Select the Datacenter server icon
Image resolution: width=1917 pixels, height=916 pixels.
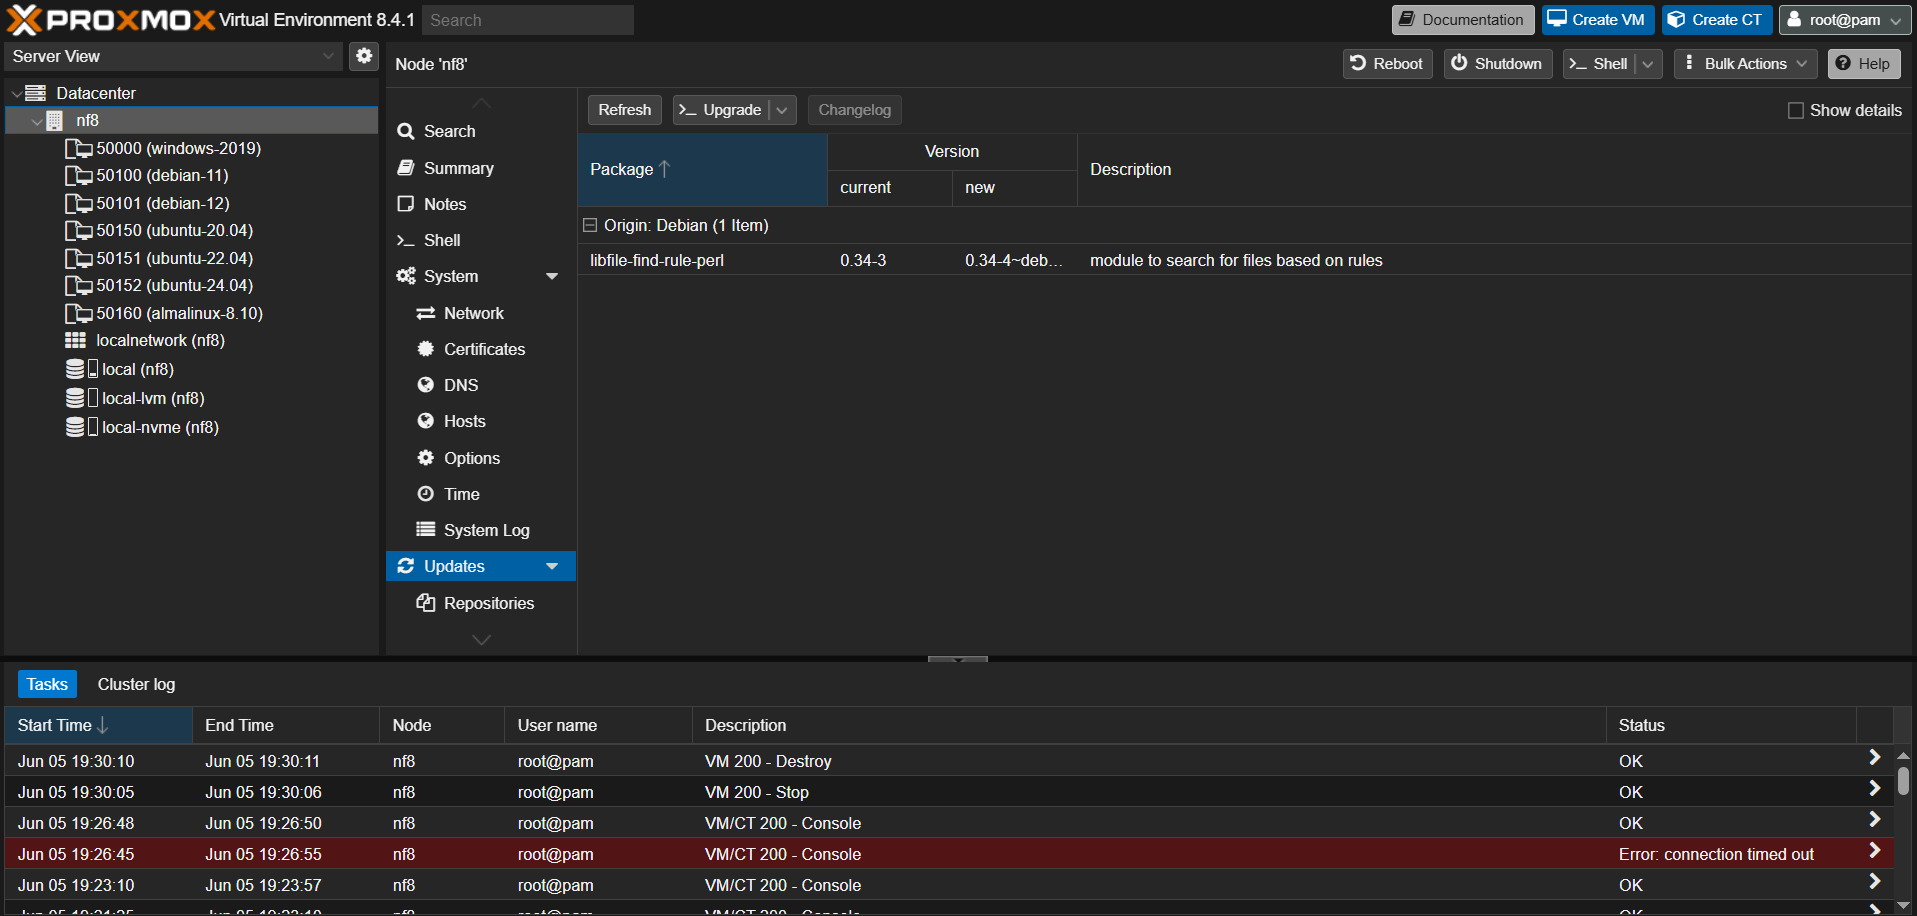coord(36,93)
